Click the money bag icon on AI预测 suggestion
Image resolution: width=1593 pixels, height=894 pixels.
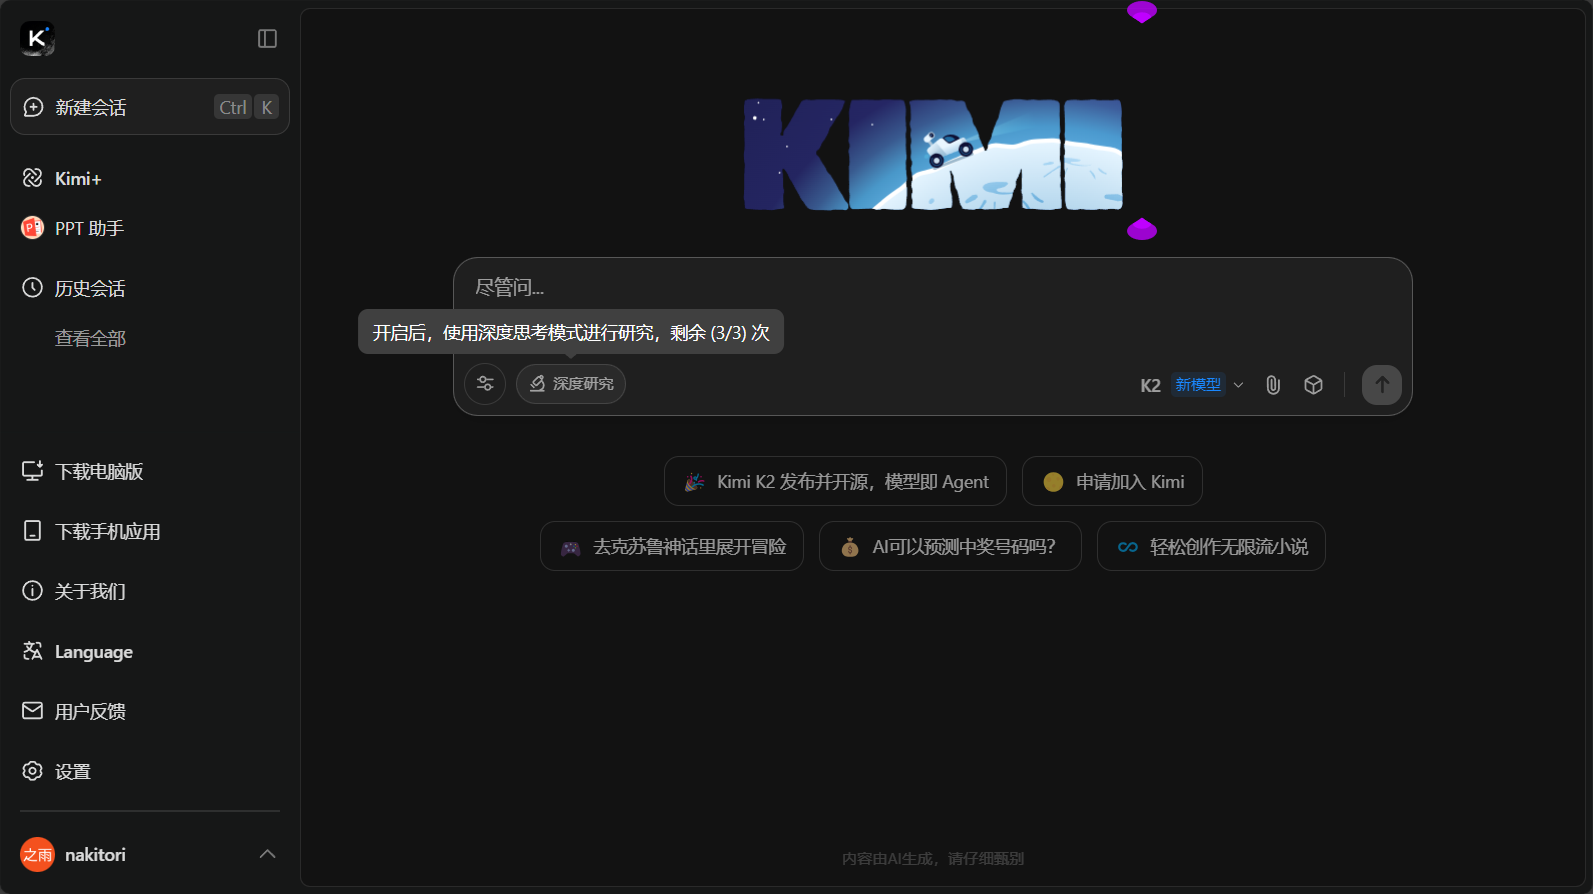[x=850, y=547]
